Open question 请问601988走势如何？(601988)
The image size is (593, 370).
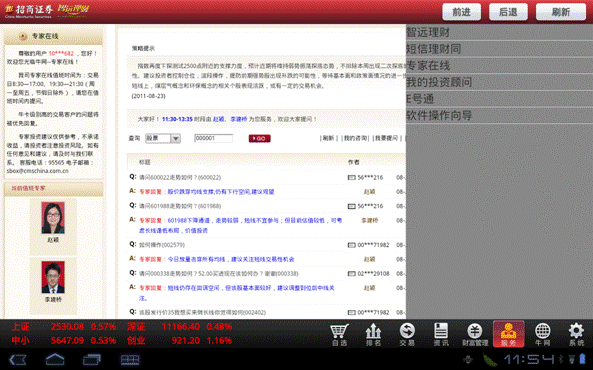coord(180,206)
